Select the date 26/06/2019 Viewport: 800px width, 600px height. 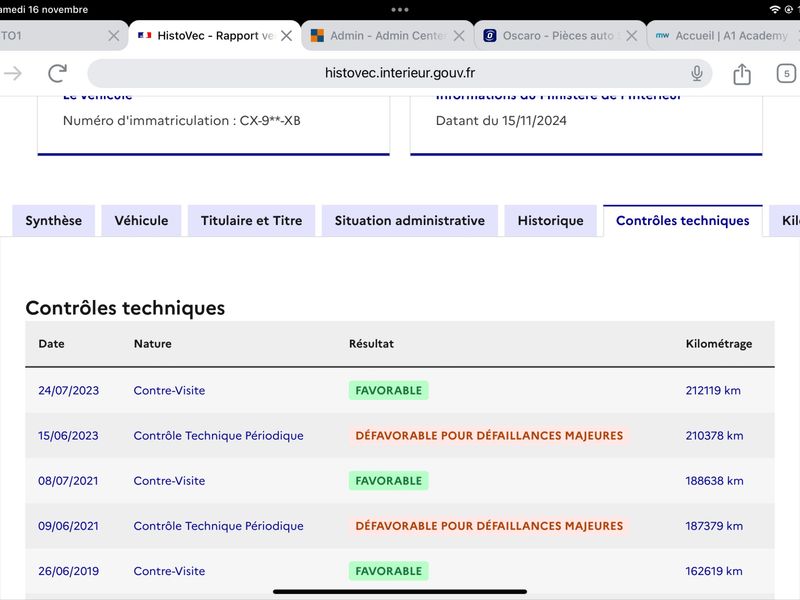(x=68, y=571)
